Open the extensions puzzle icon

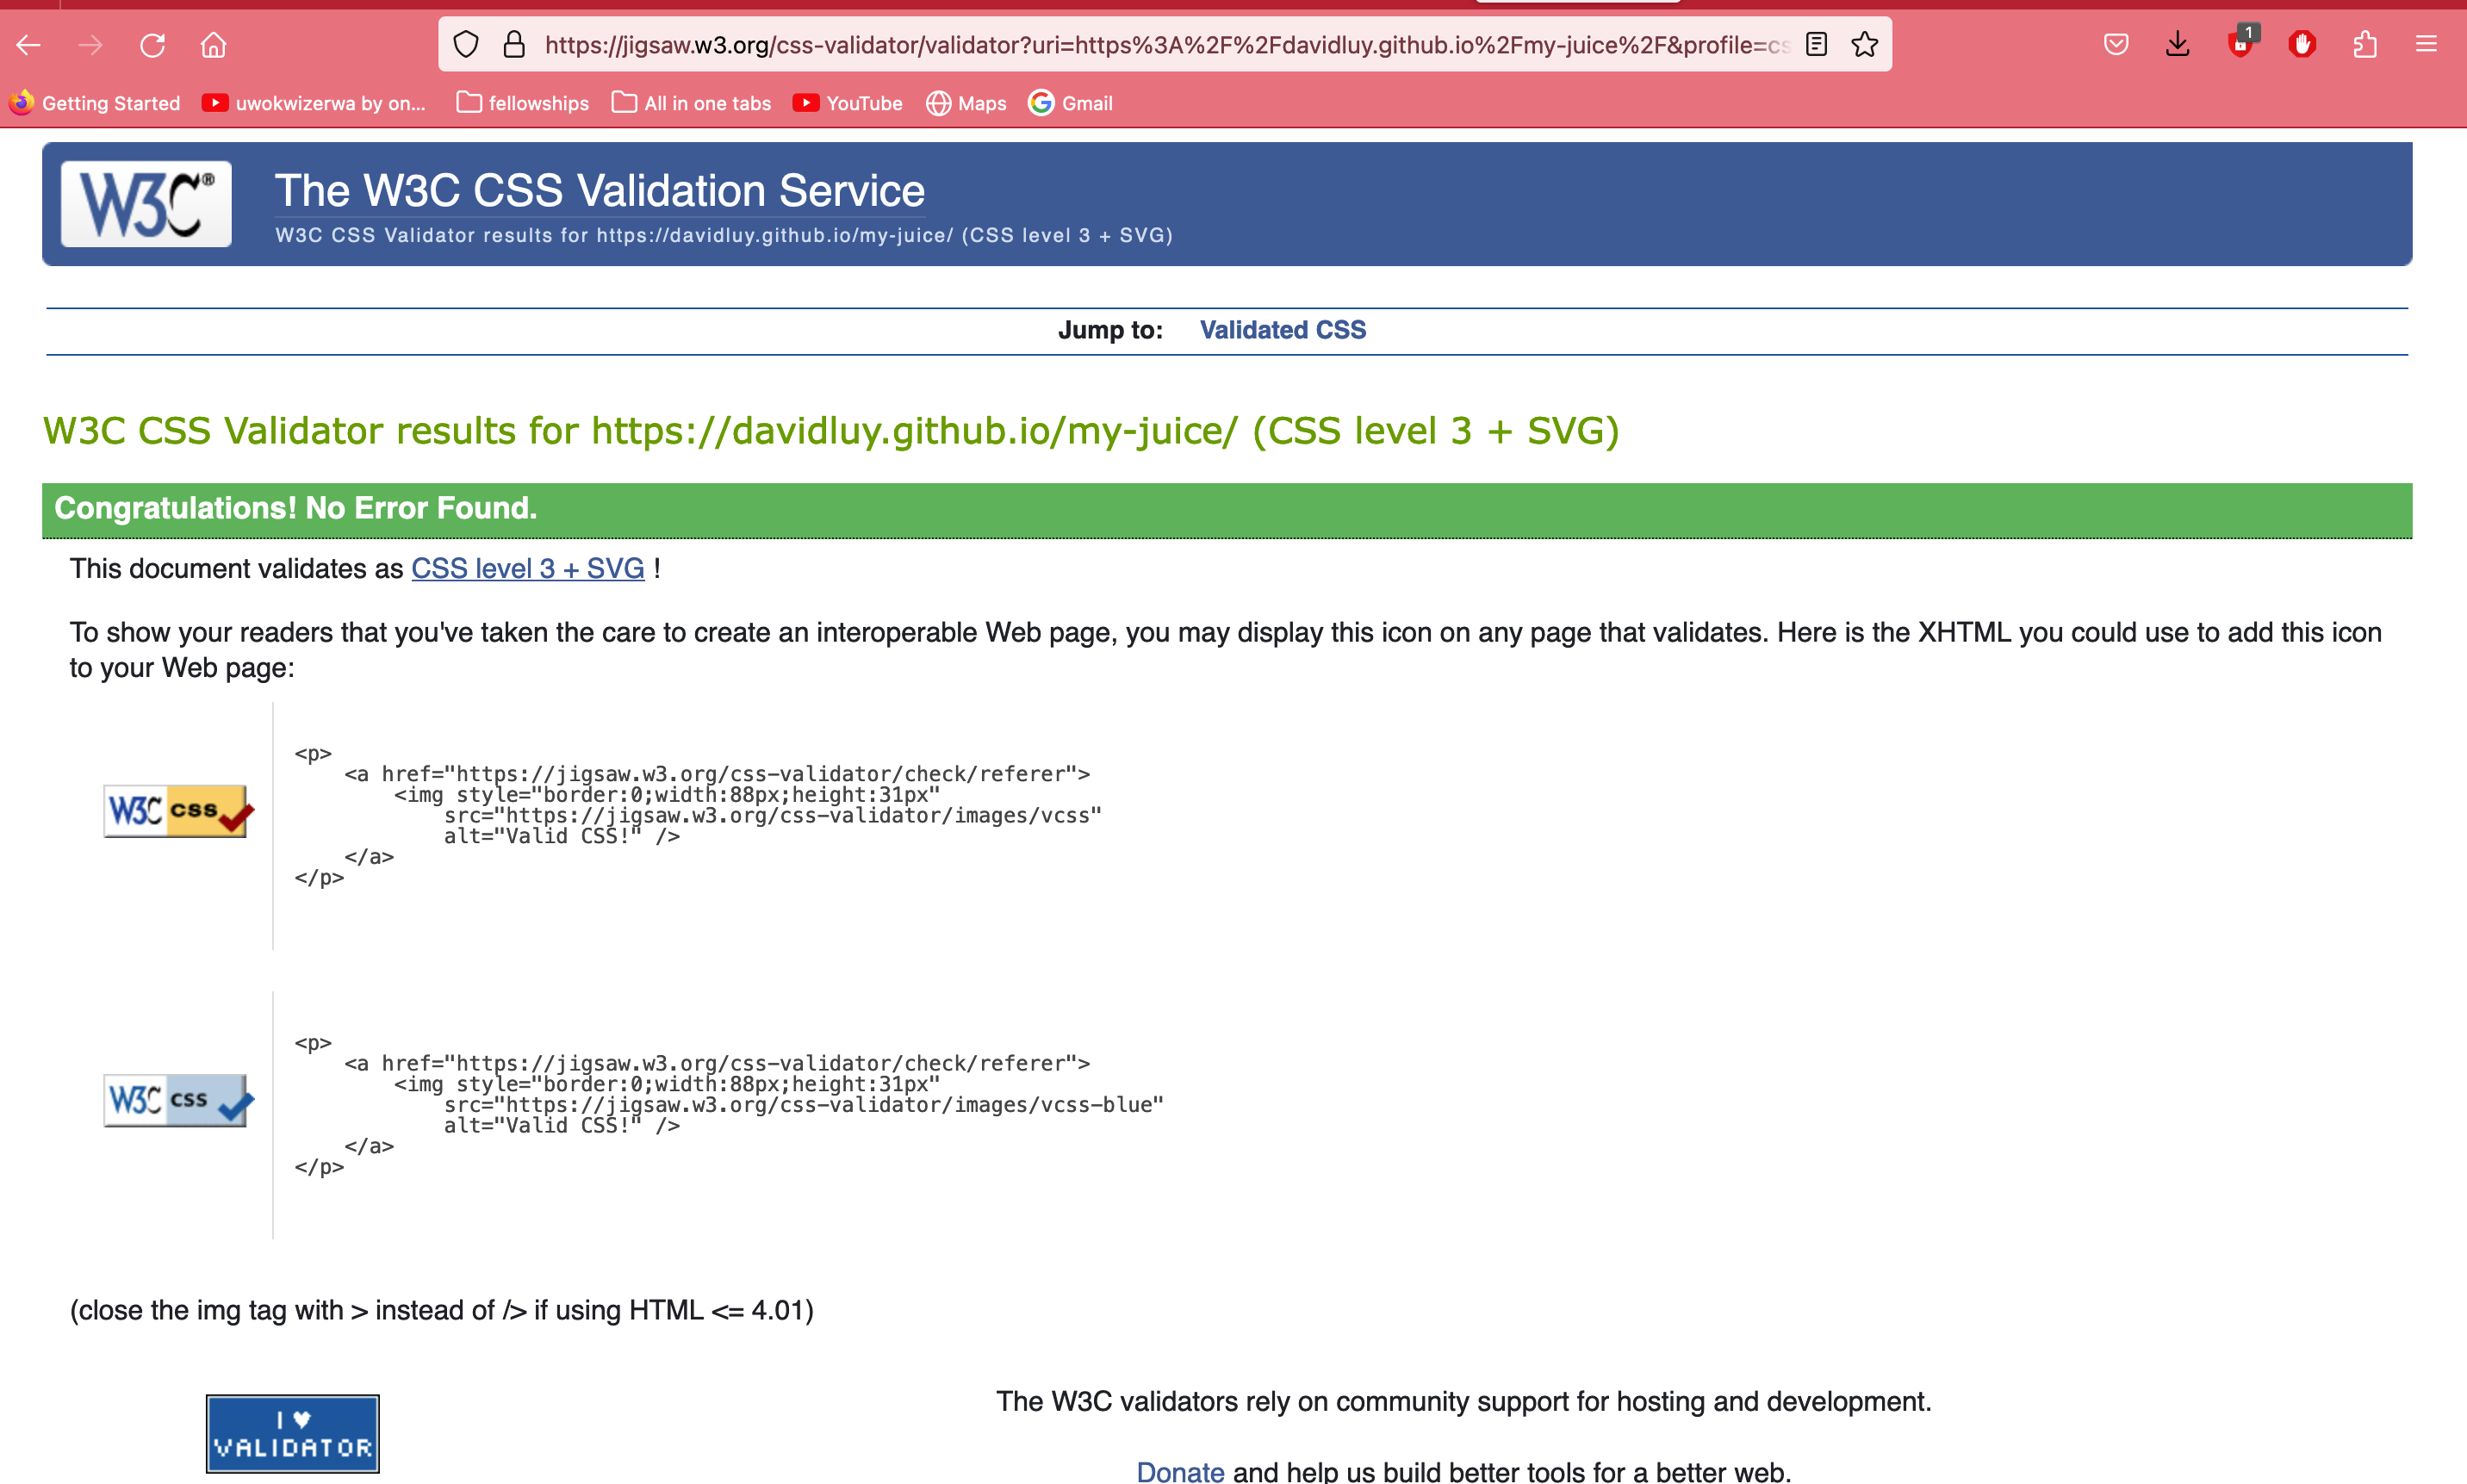(x=2364, y=45)
